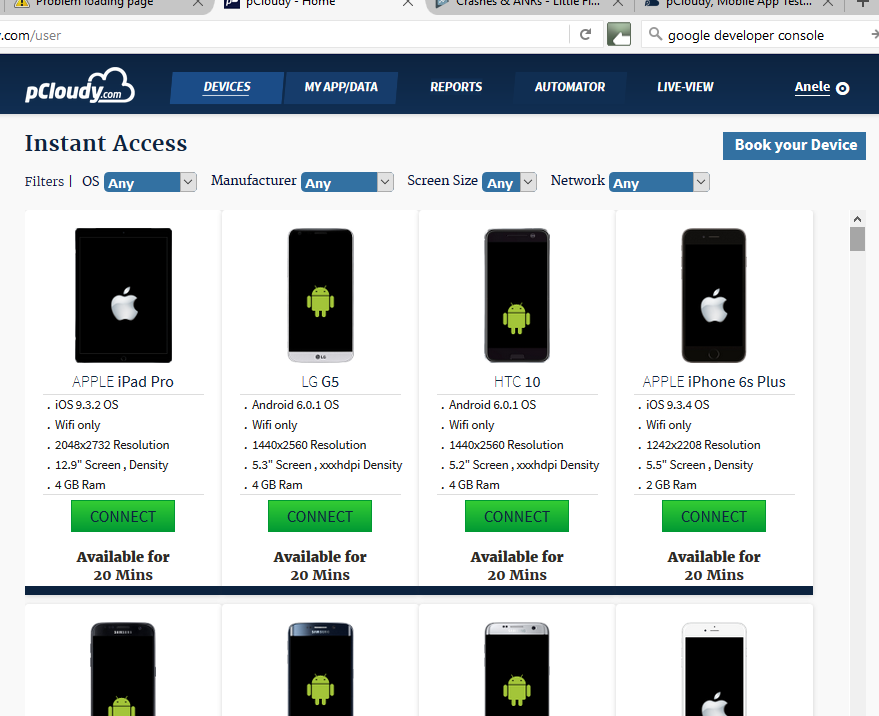Image resolution: width=879 pixels, height=716 pixels.
Task: Click the search magnifier icon
Action: 655,34
